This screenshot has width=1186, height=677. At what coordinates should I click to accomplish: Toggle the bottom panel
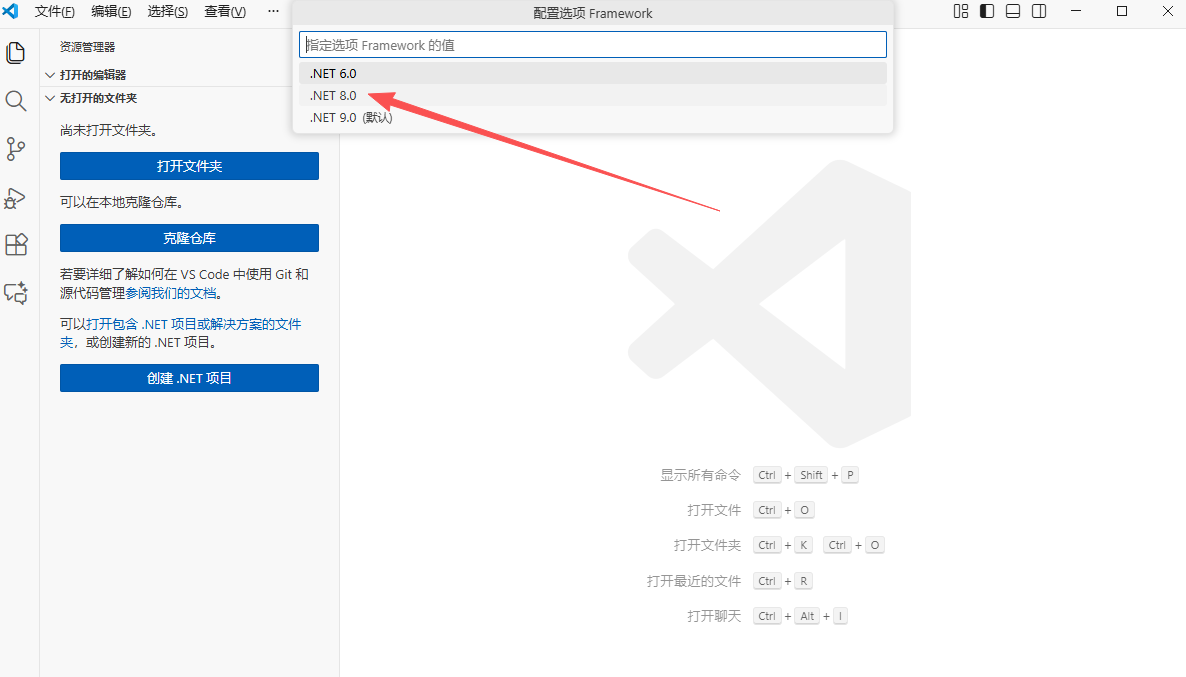point(1013,11)
